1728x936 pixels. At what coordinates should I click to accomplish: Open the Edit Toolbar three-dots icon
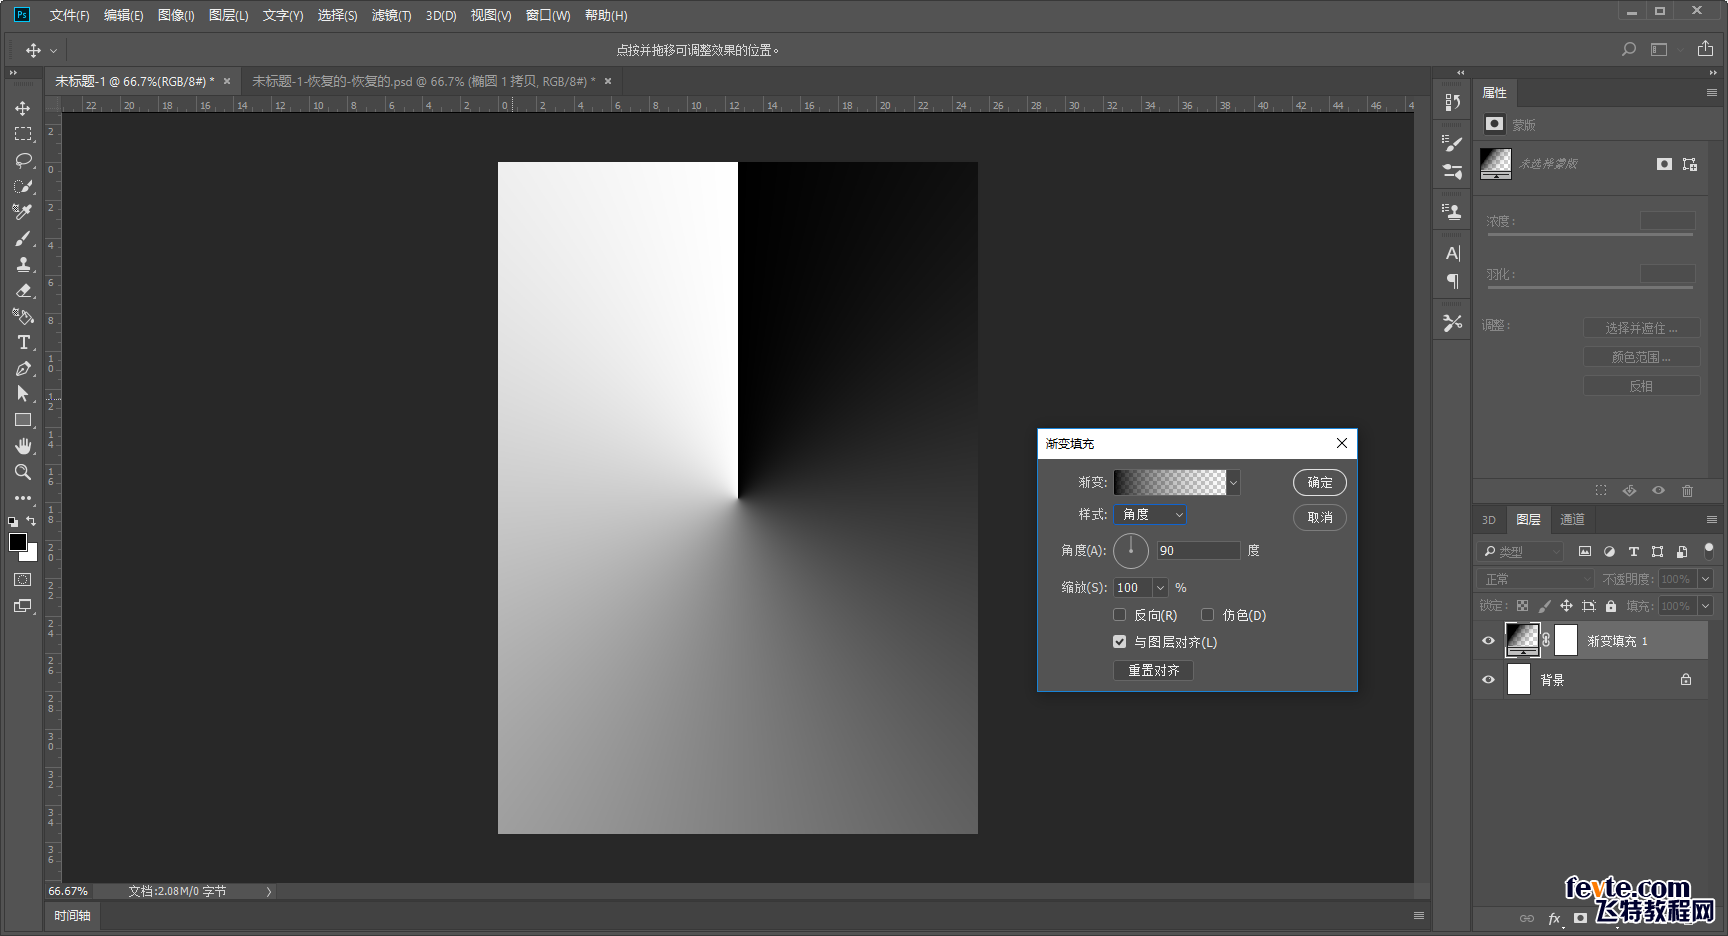click(23, 497)
